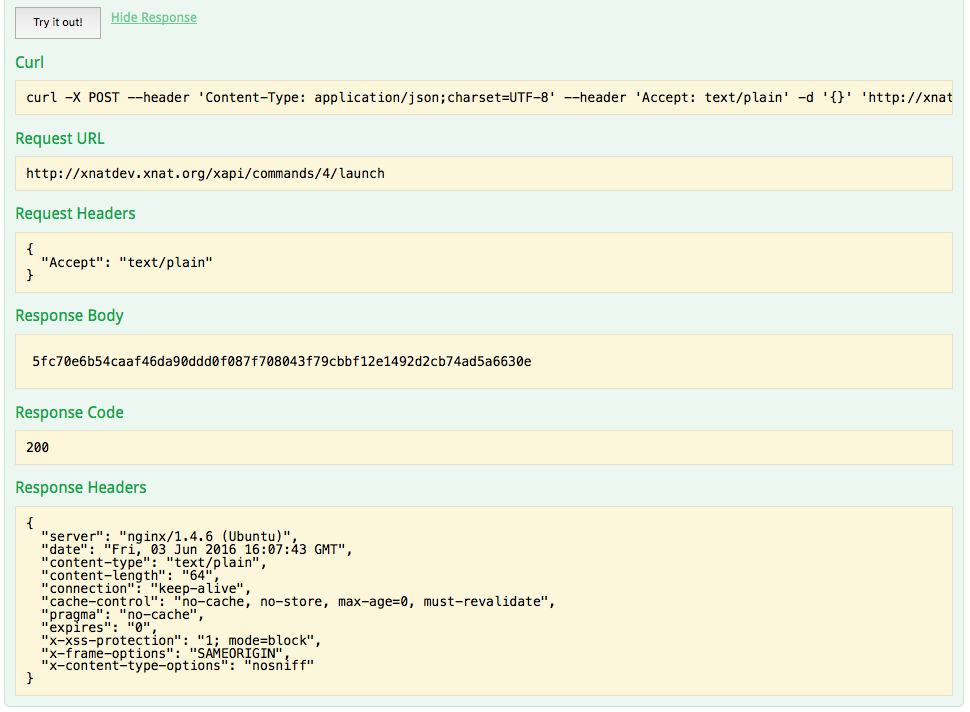Click the "date" response header line
This screenshot has width=970, height=712.
pos(198,549)
